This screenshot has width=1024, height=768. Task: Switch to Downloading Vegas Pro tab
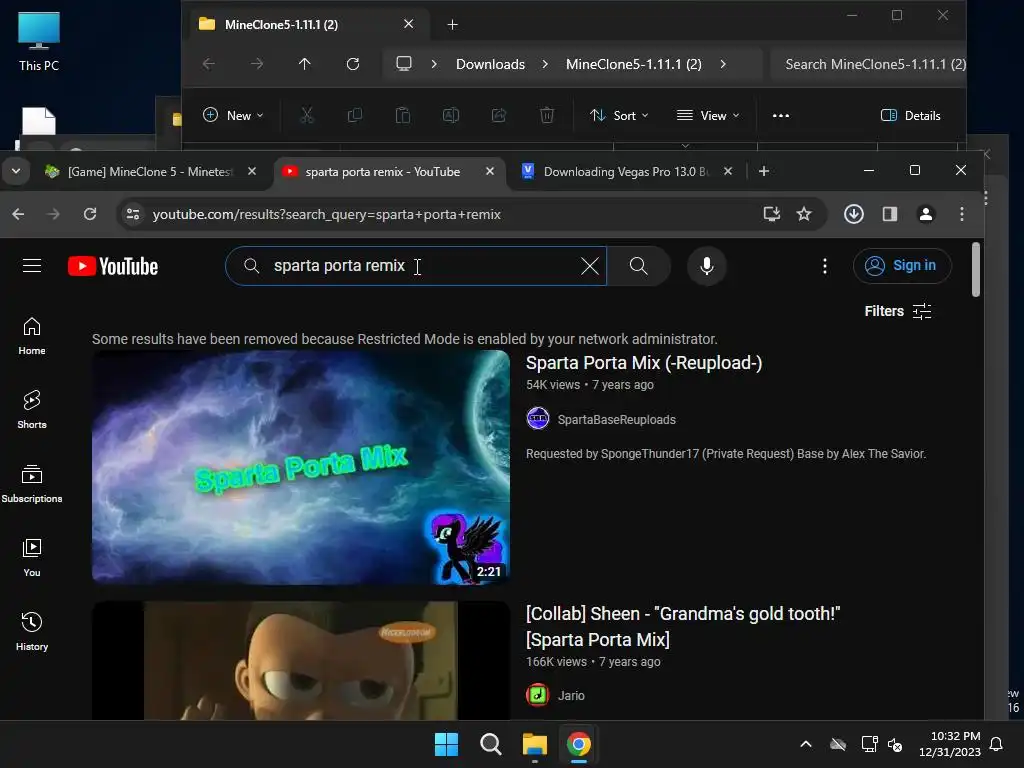pos(626,172)
